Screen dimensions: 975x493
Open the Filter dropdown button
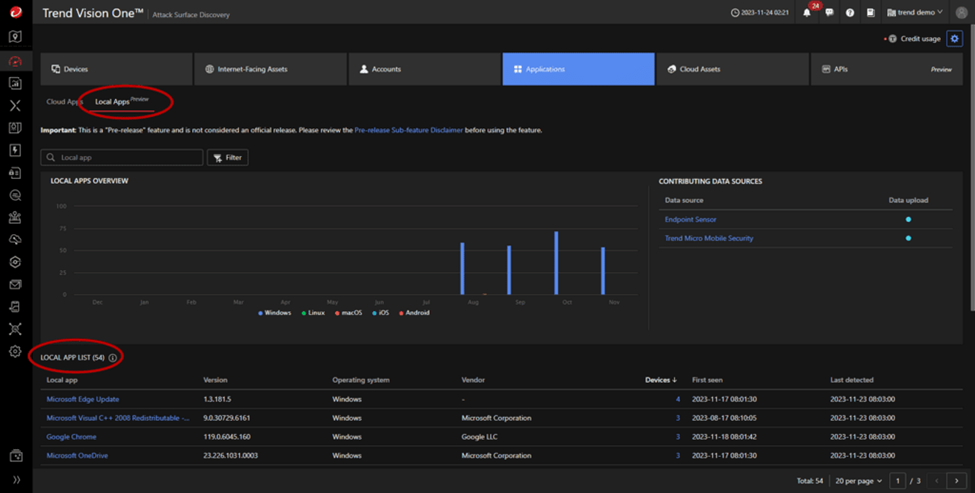click(228, 157)
